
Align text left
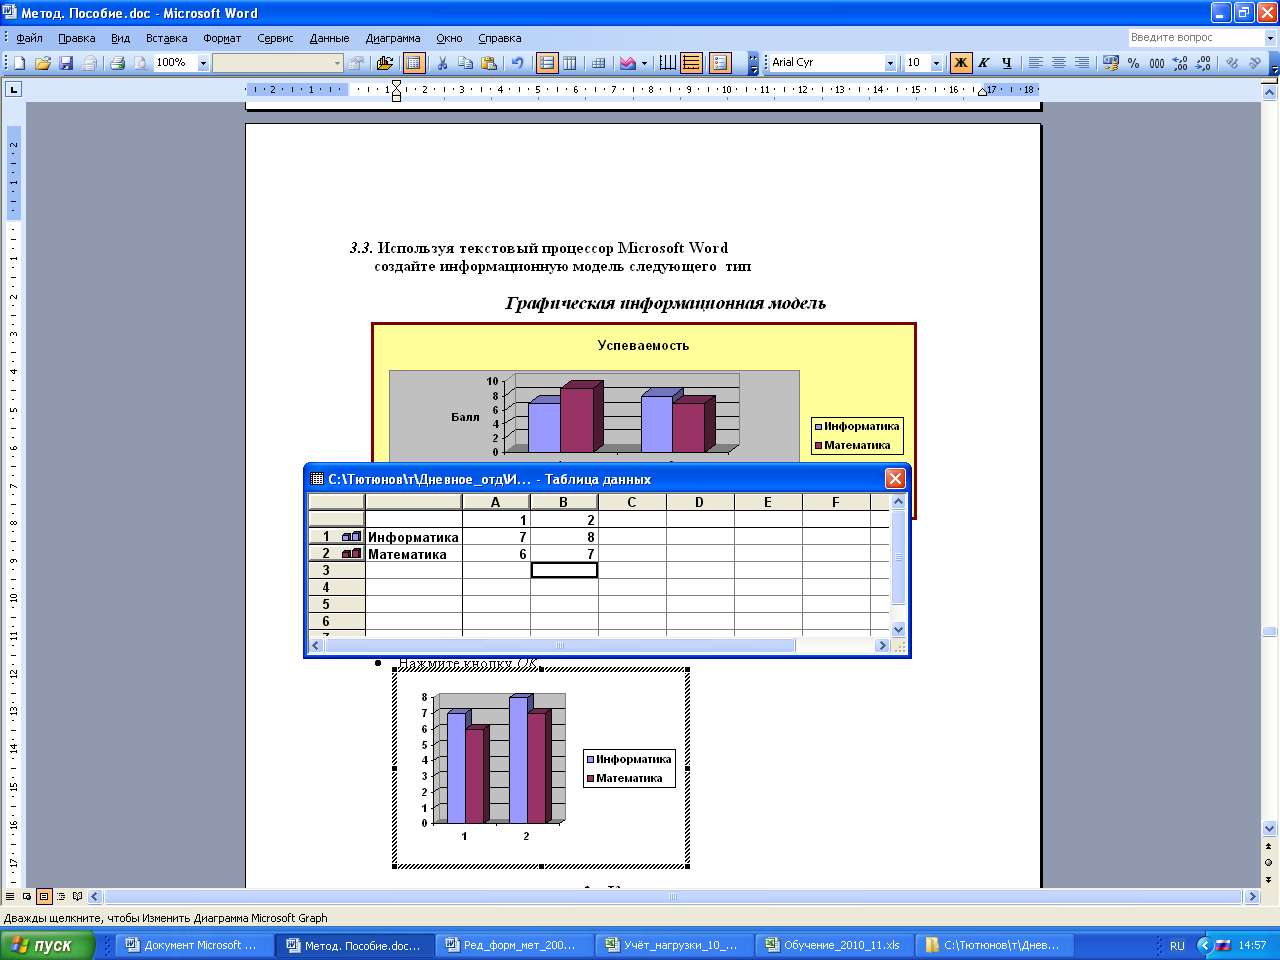[1035, 63]
